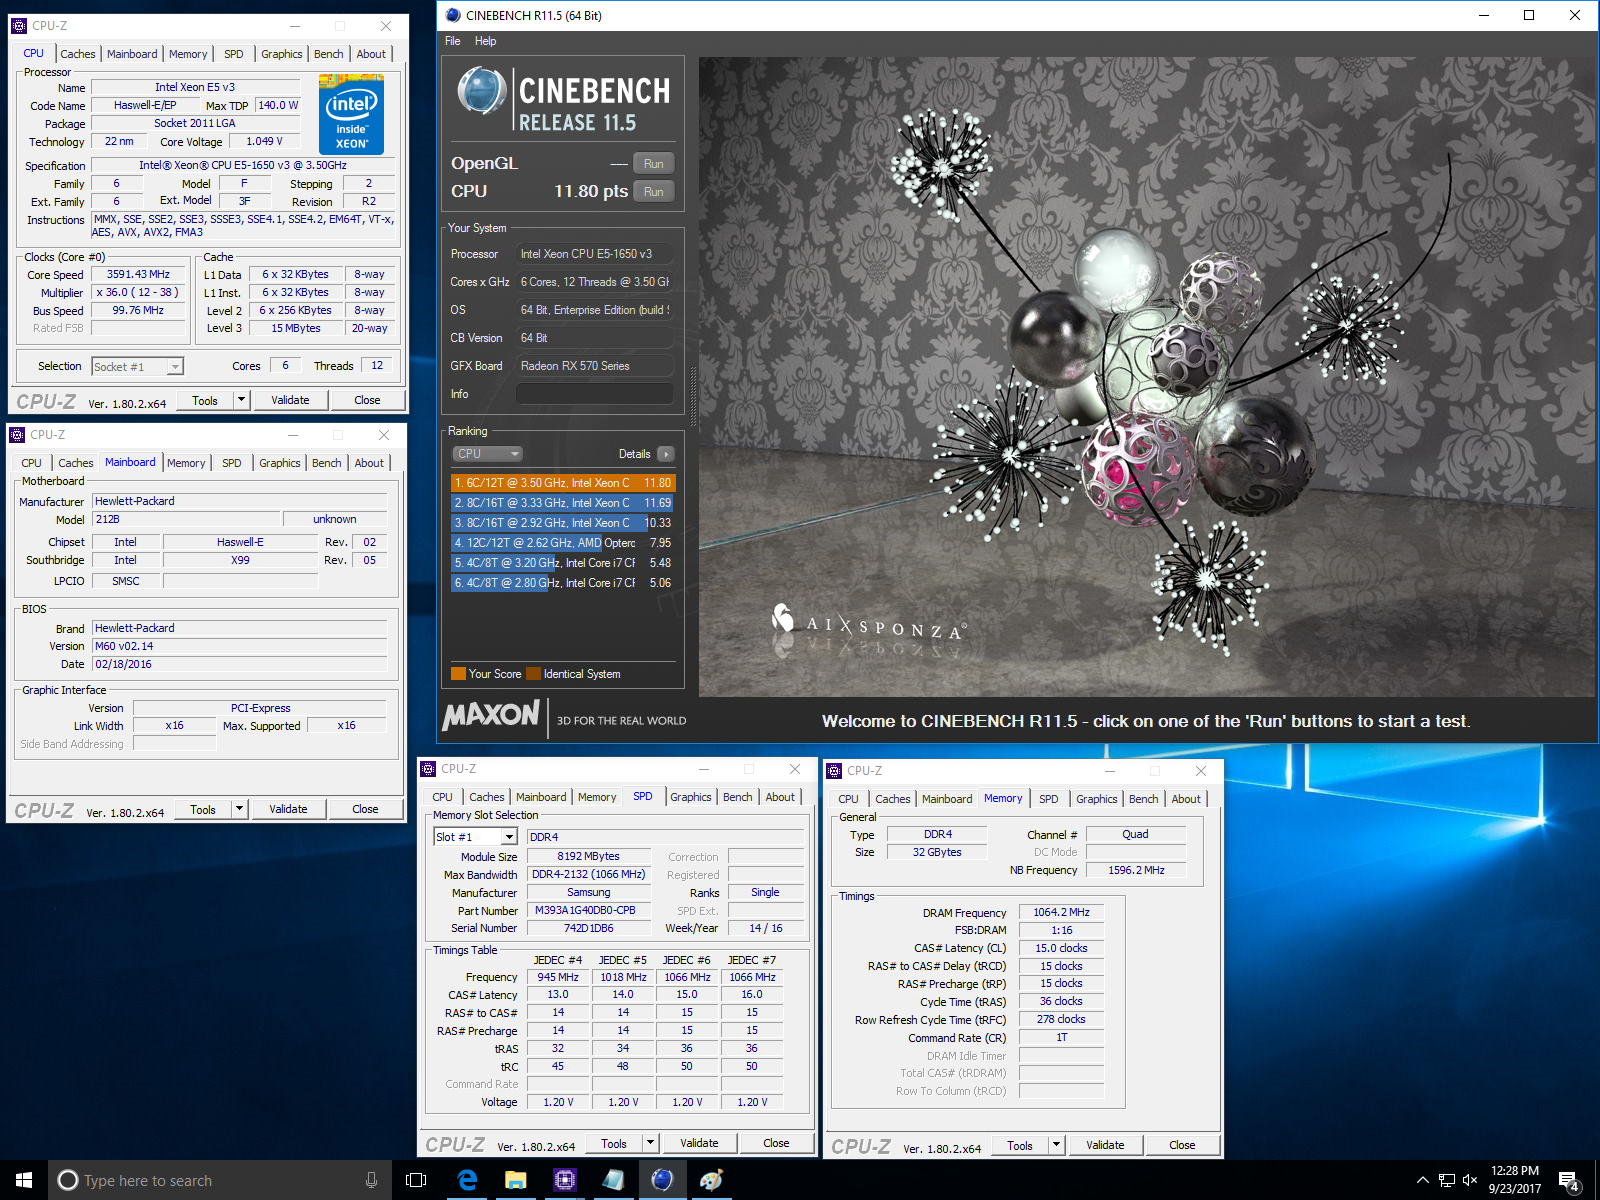Click the volume muted tray icon
This screenshot has height=1200, width=1600.
click(x=1470, y=1180)
